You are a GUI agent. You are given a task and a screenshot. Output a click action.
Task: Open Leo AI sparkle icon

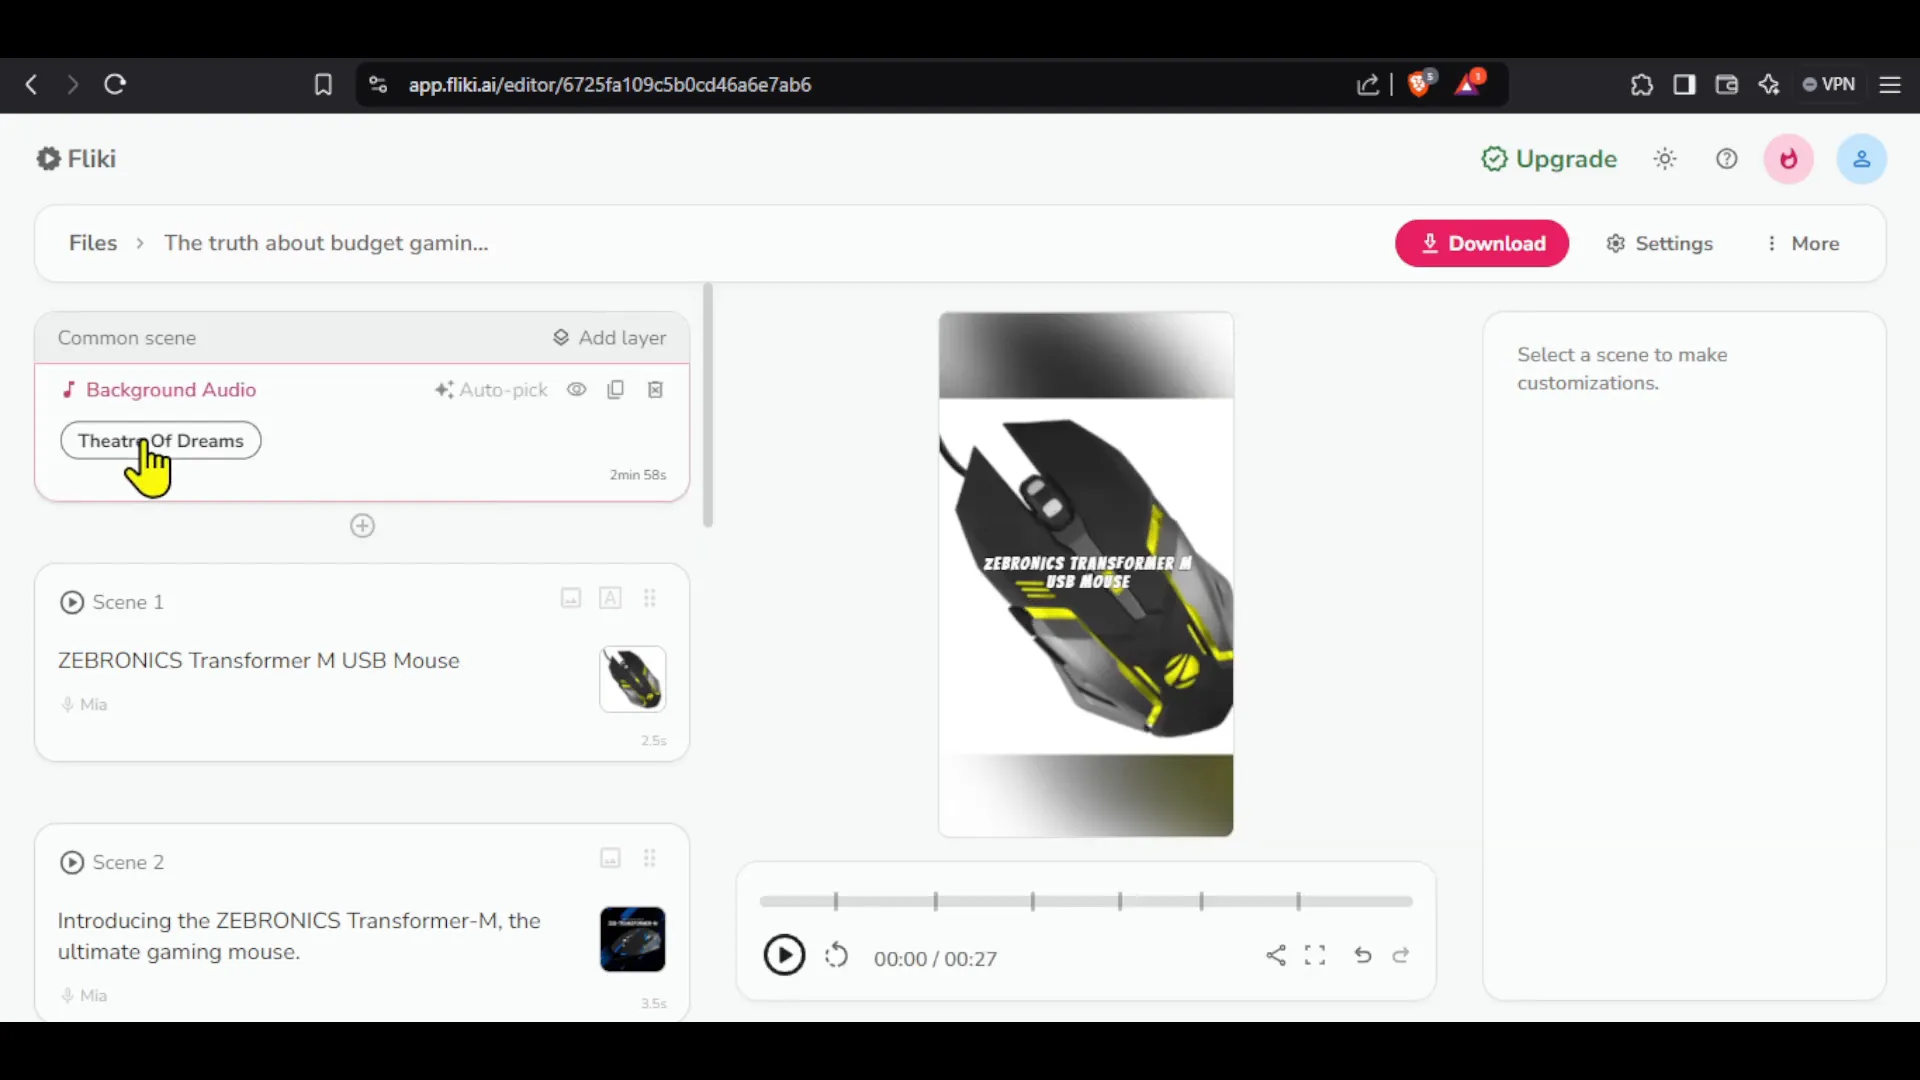tap(1769, 85)
